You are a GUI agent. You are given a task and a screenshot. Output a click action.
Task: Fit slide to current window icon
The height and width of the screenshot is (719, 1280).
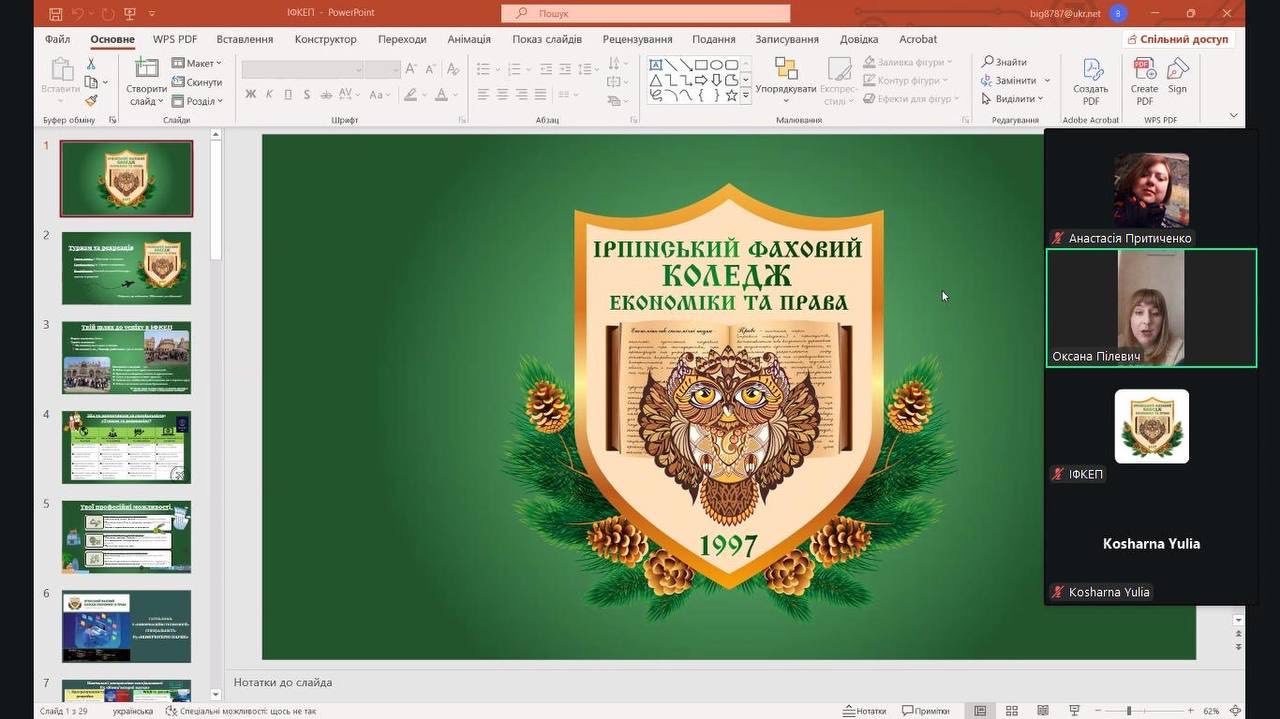point(1236,711)
